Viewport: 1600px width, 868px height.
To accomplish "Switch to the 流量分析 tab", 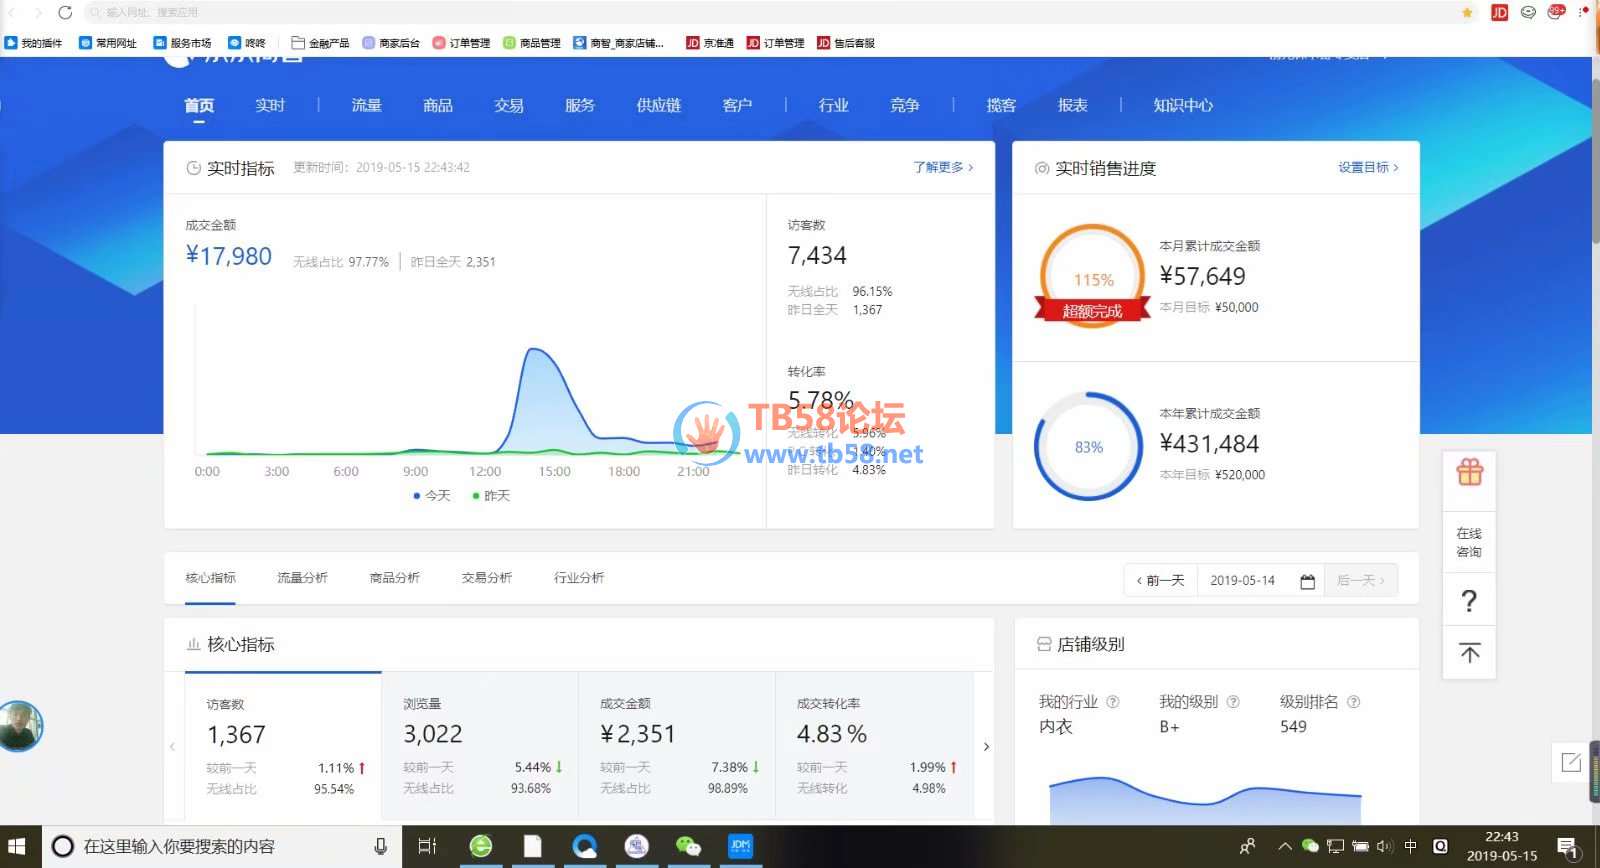I will coord(302,578).
